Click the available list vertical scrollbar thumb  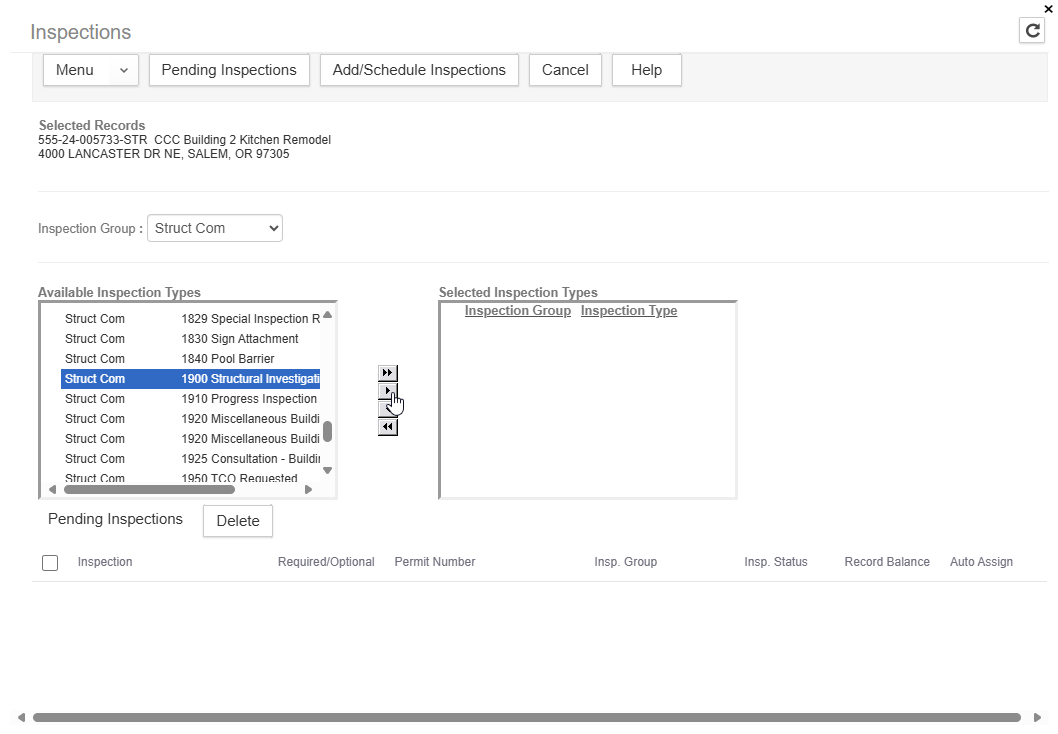pos(327,431)
